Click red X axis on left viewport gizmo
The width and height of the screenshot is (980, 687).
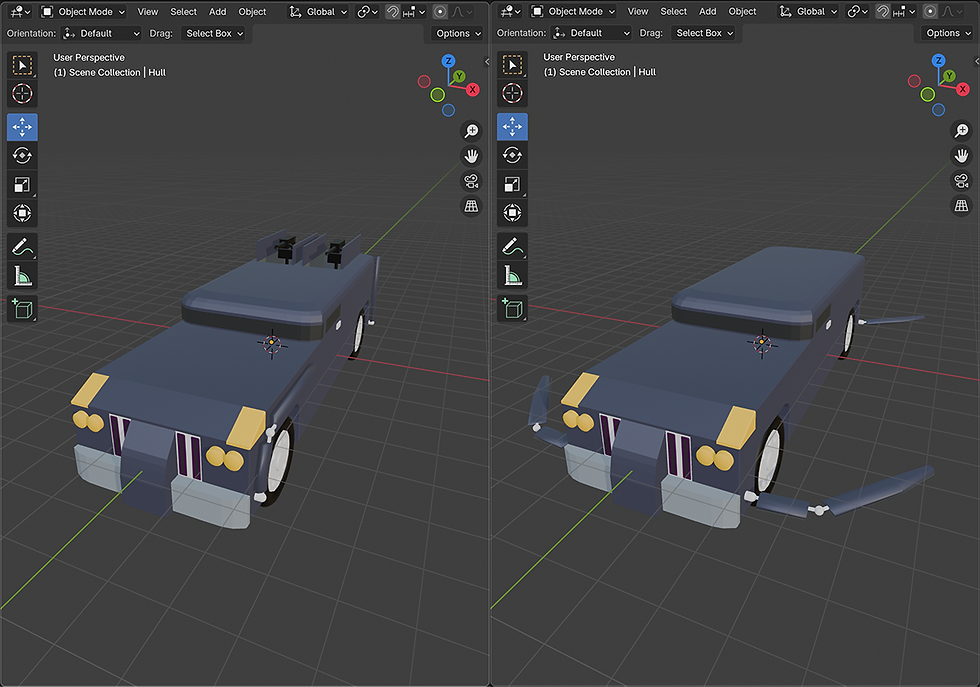click(473, 90)
